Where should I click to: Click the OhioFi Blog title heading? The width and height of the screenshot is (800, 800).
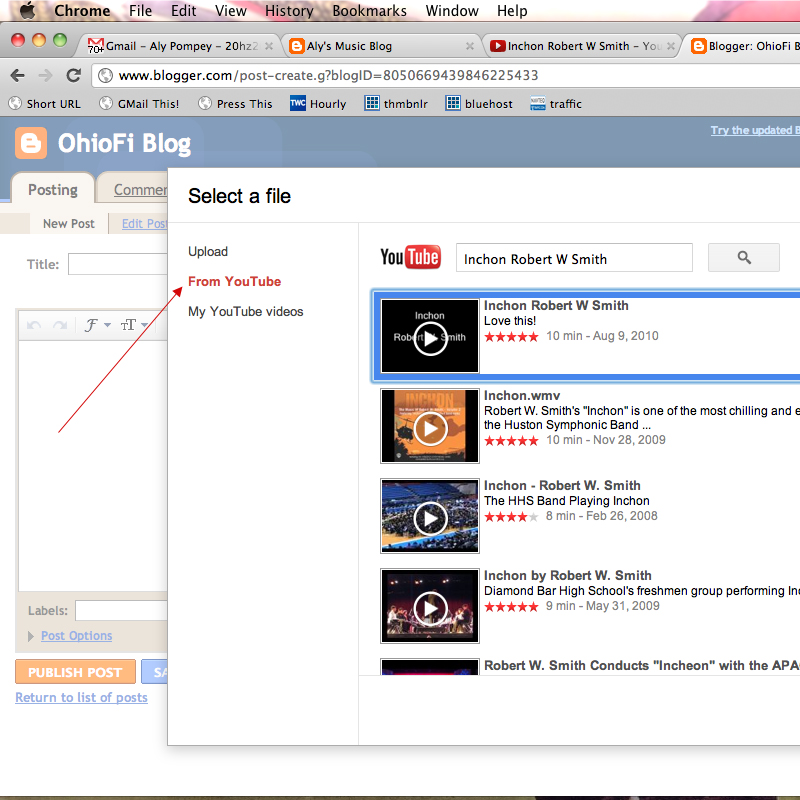point(124,143)
